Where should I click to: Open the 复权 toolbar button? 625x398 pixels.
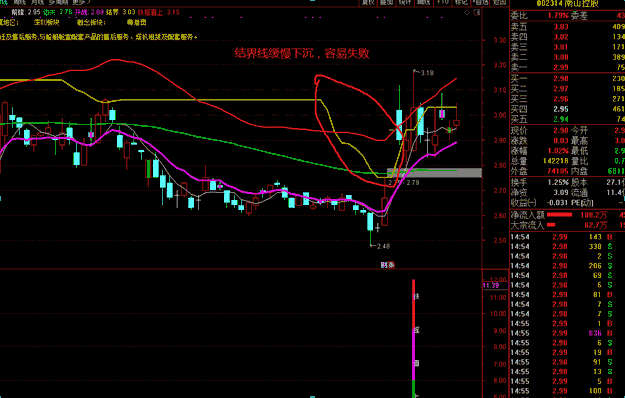point(368,2)
